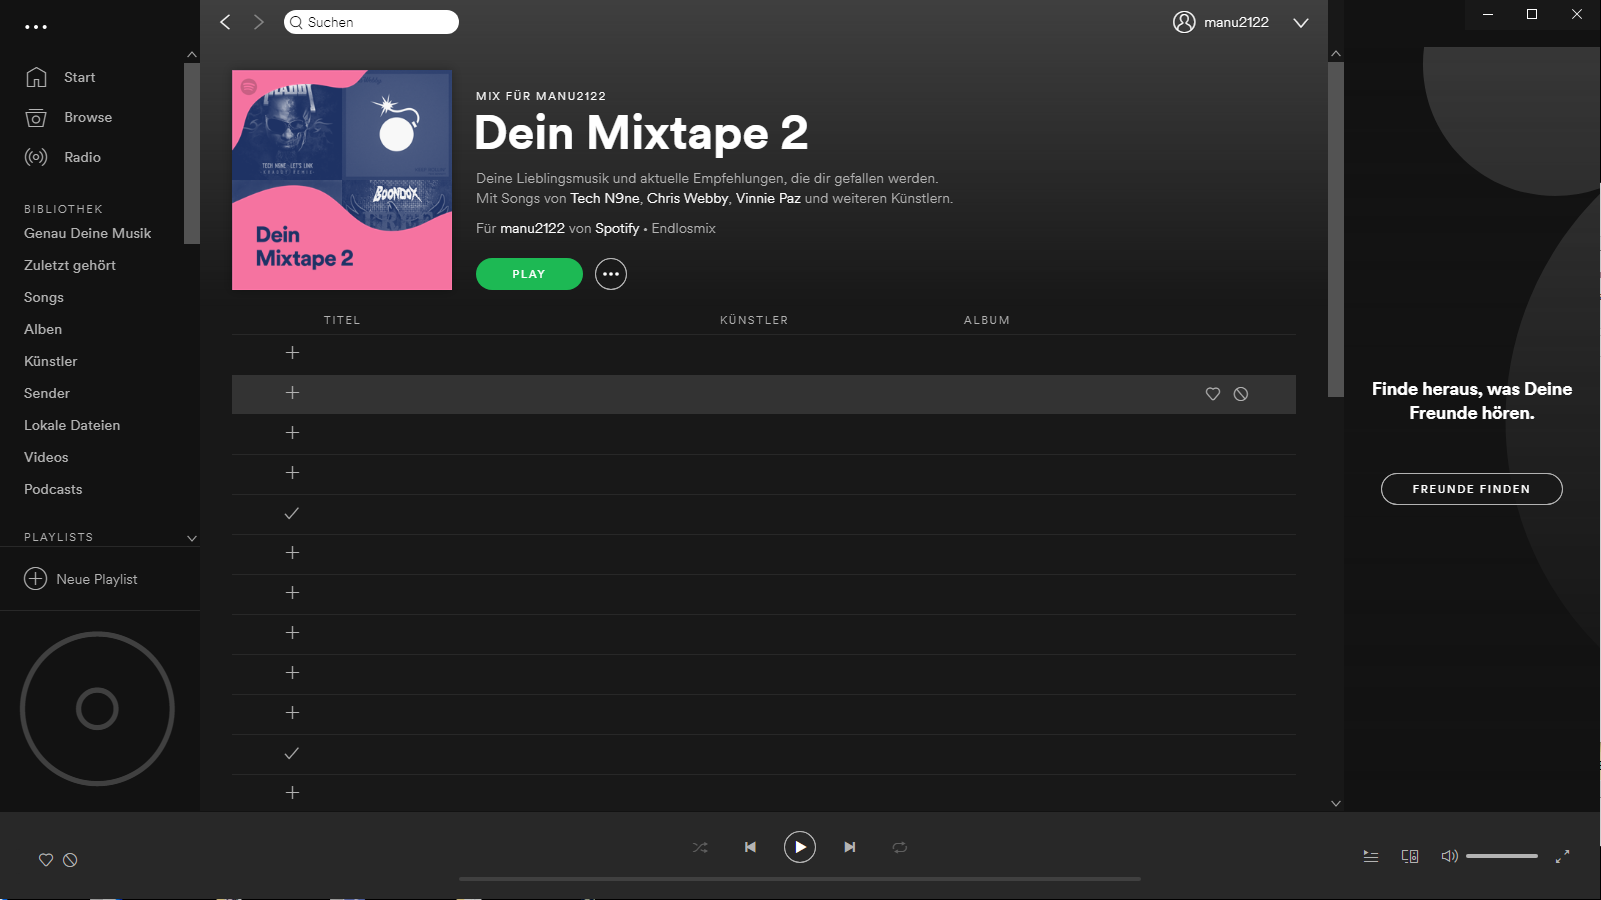
Task: Open the top-left three-dot app menu
Action: click(x=36, y=27)
